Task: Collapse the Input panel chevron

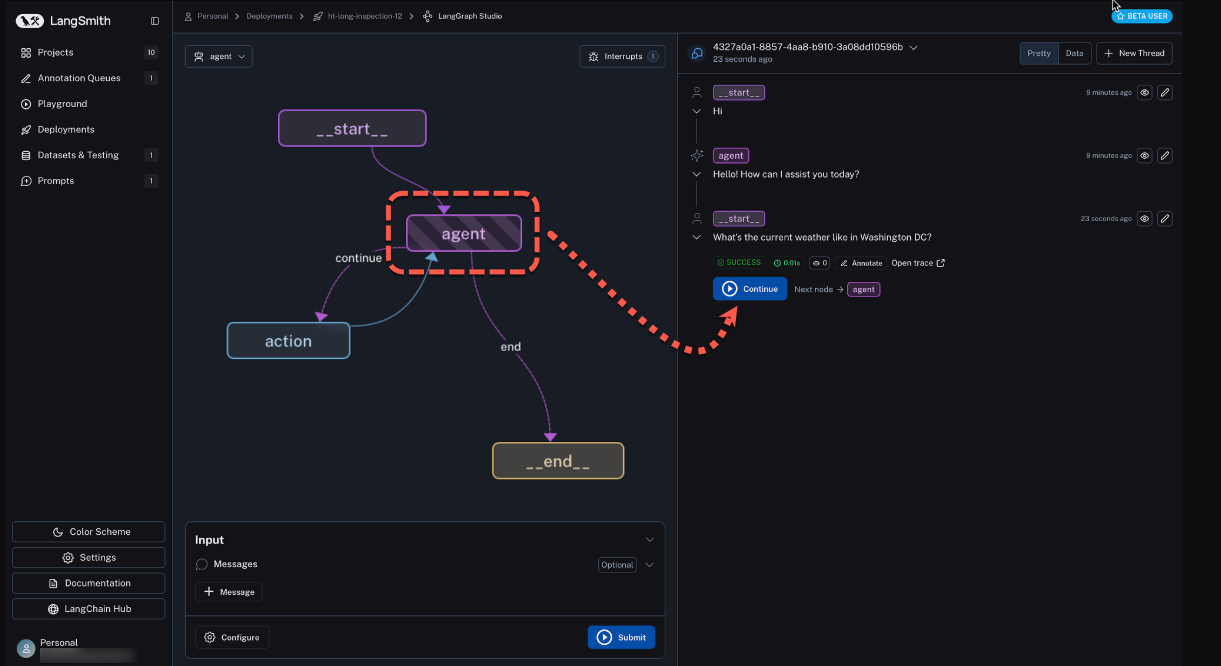Action: (650, 540)
